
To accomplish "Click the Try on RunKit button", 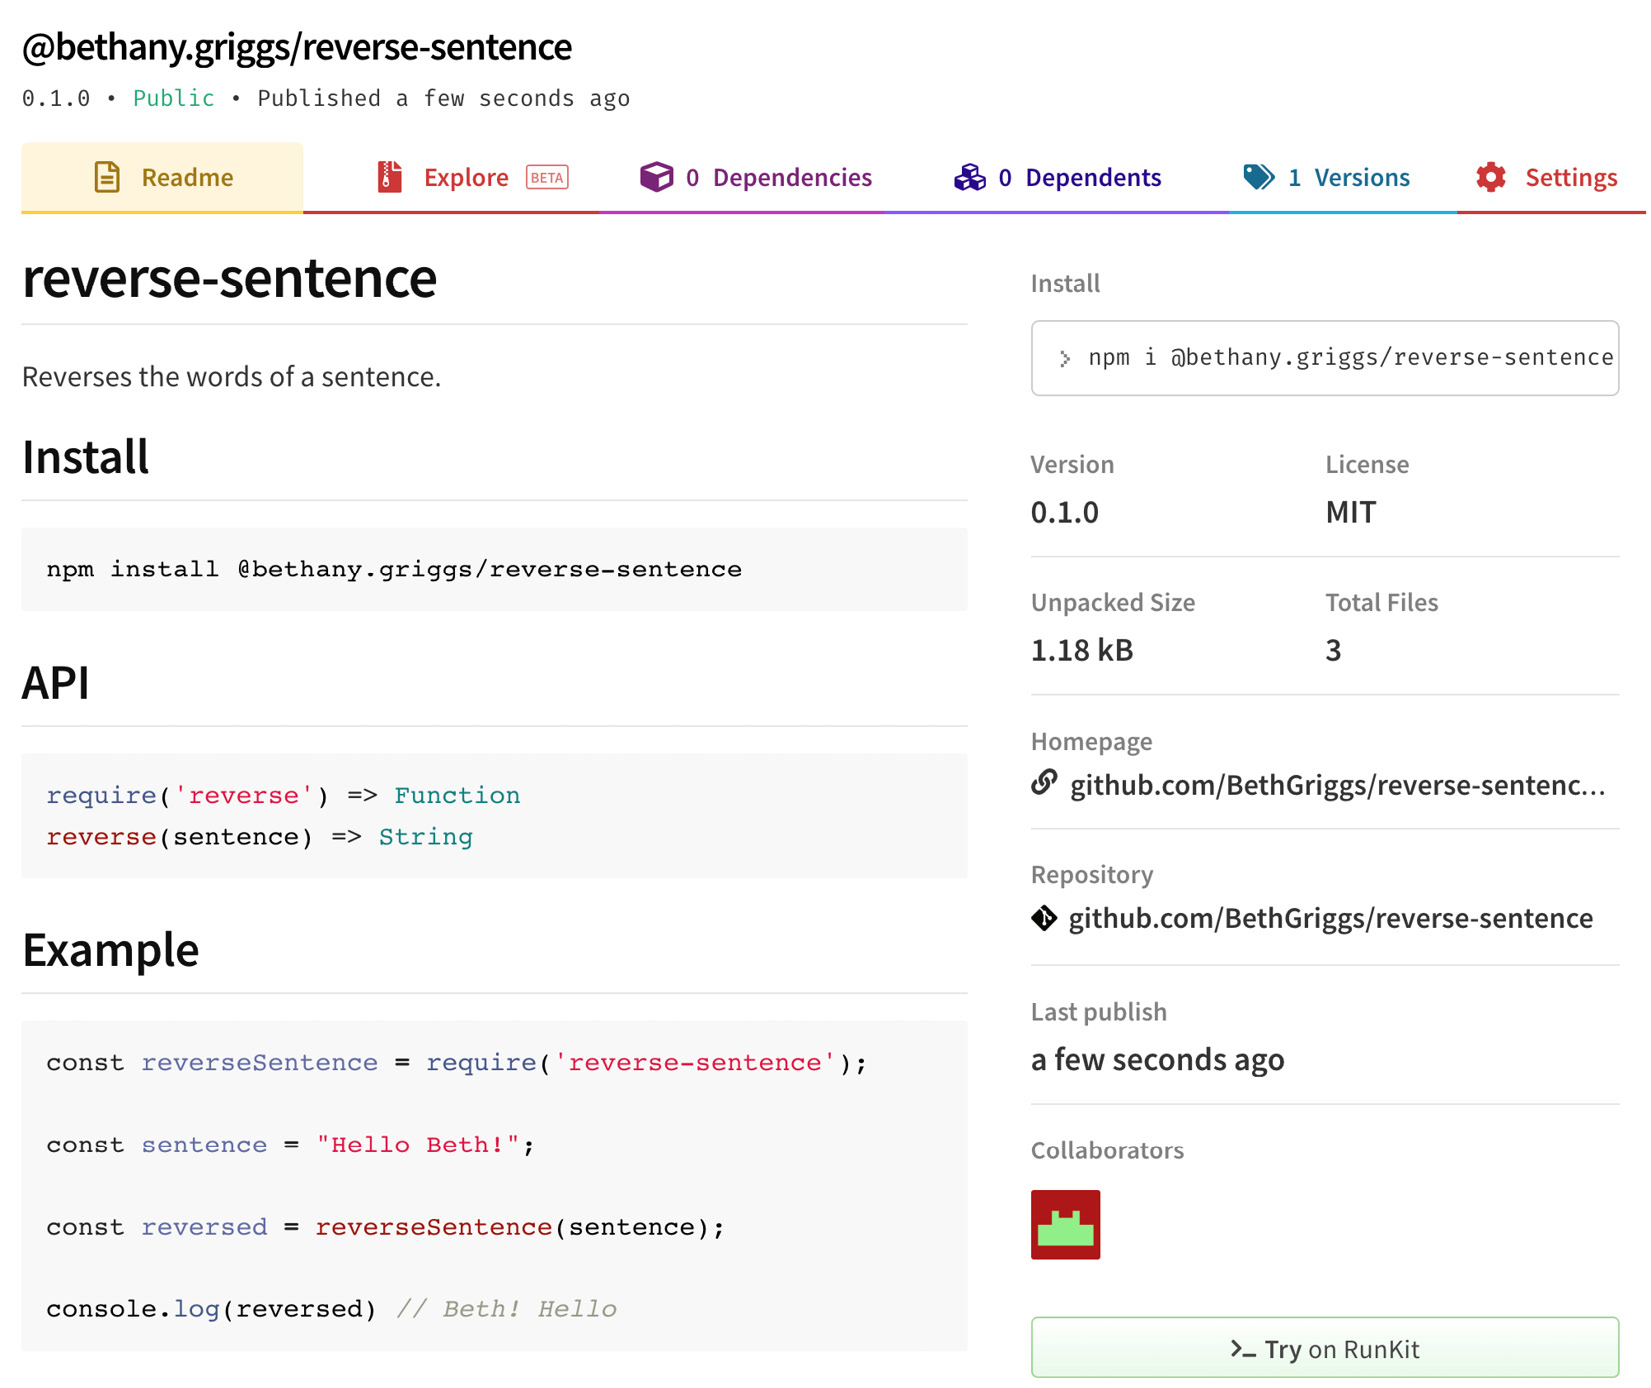I will pyautogui.click(x=1324, y=1348).
